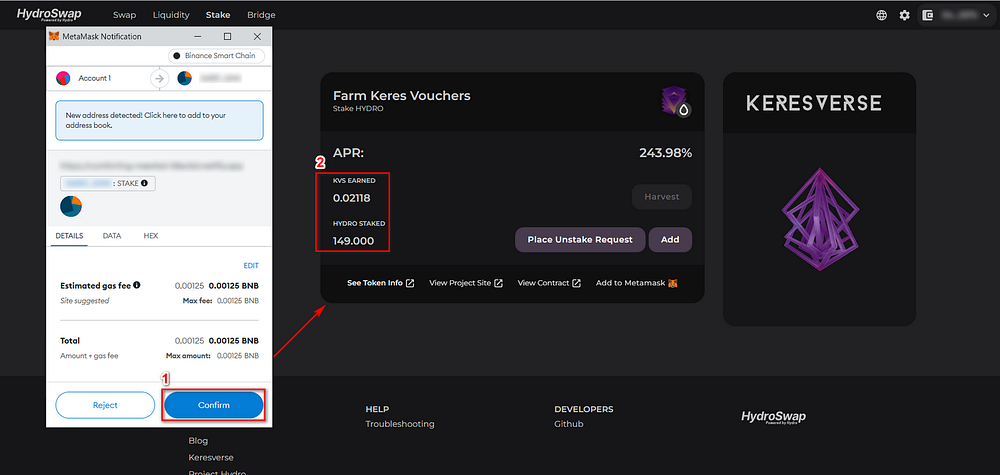Click the KERESVERSE banner logo
The height and width of the screenshot is (475, 1000).
[814, 103]
